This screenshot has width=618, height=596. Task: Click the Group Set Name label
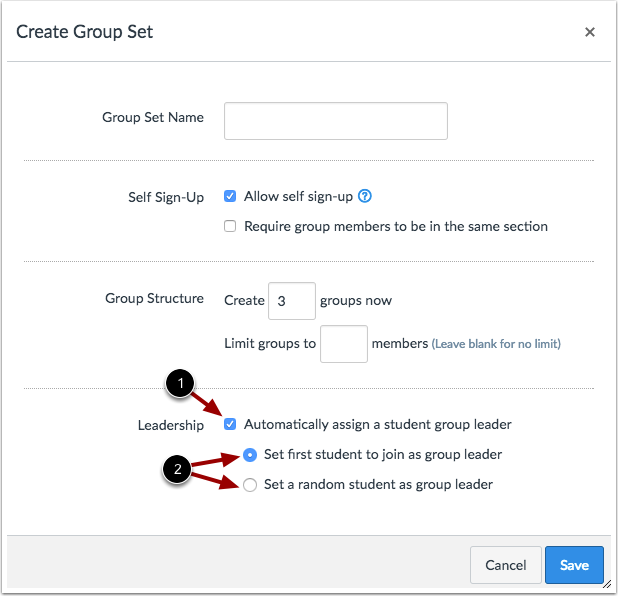[x=153, y=117]
